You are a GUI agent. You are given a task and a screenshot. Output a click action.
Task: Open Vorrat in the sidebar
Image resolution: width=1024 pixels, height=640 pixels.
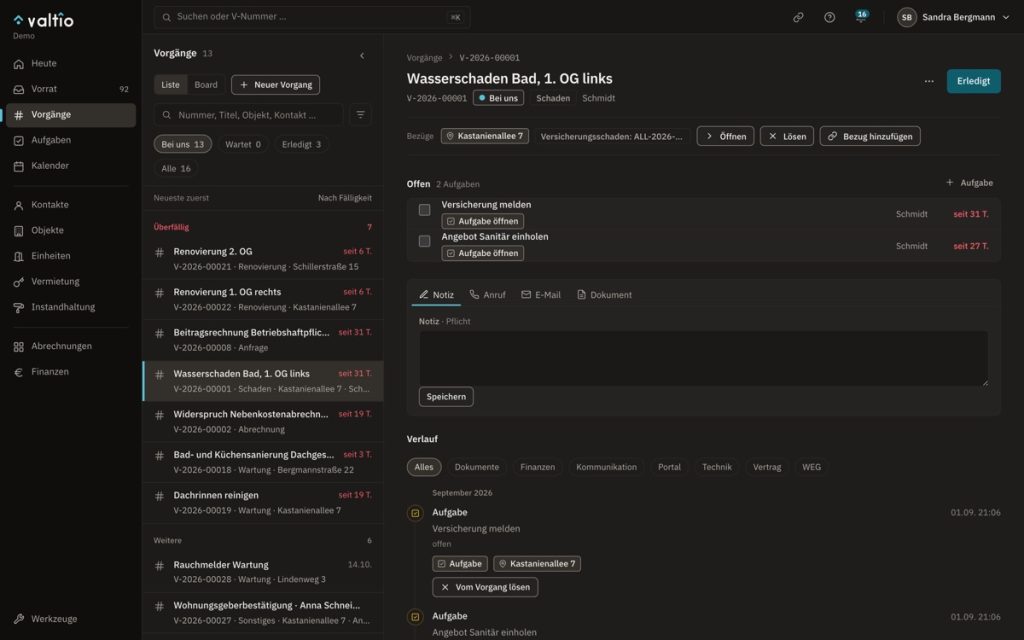(x=71, y=89)
